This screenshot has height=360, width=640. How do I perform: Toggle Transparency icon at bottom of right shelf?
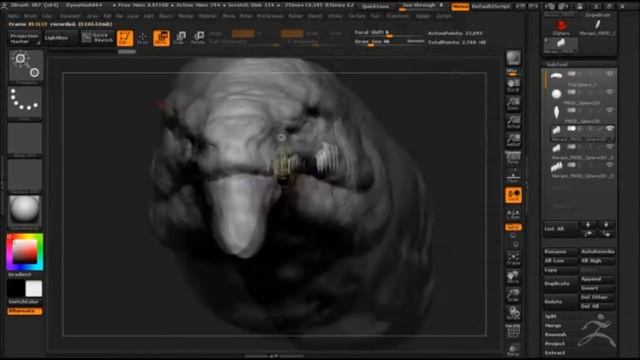(x=513, y=350)
